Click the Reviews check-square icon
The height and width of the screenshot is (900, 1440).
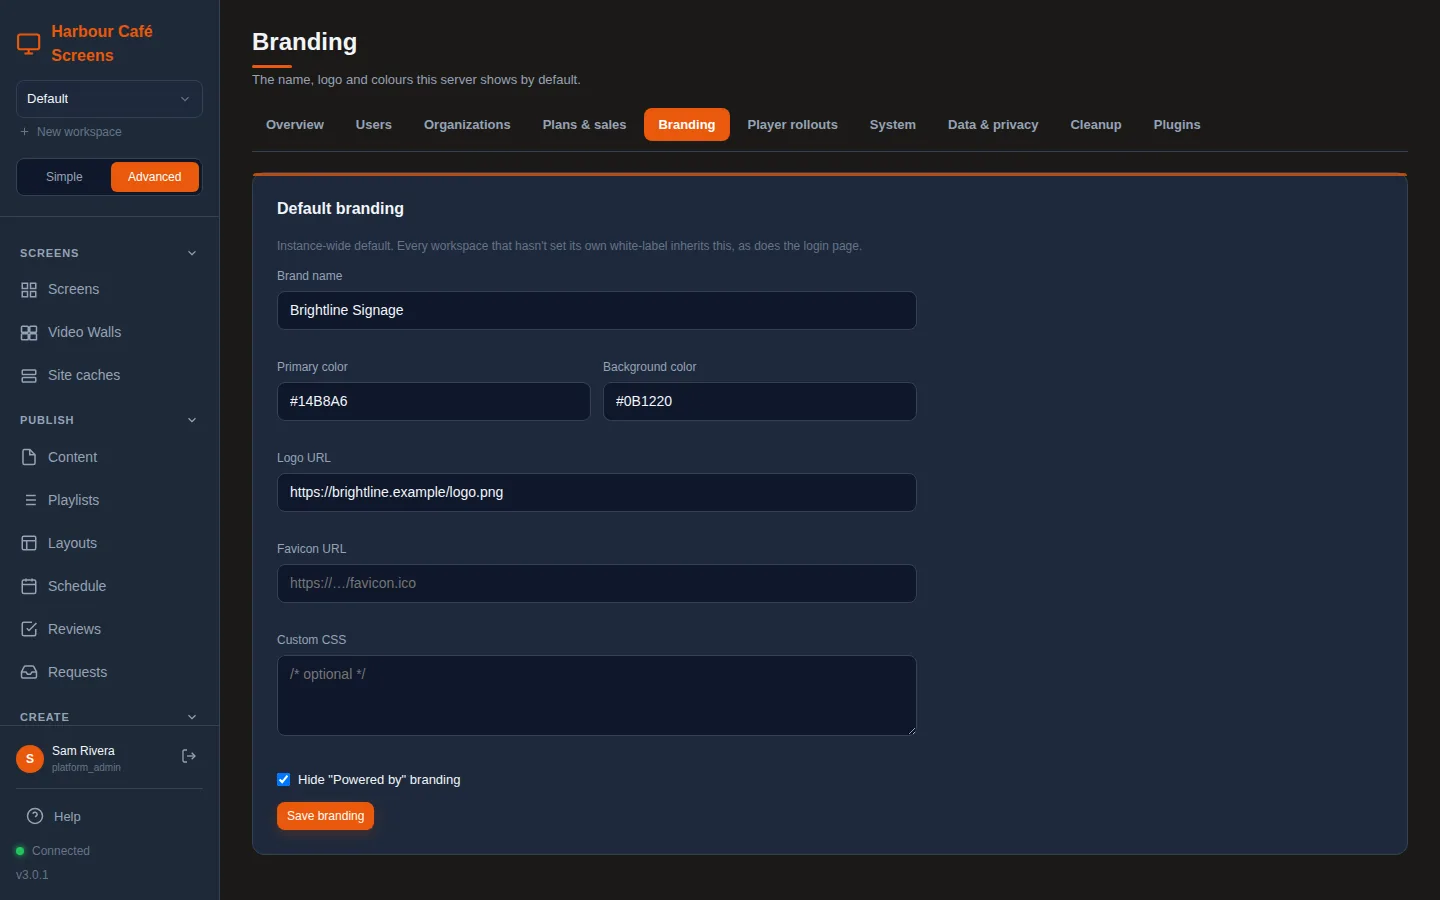(29, 629)
